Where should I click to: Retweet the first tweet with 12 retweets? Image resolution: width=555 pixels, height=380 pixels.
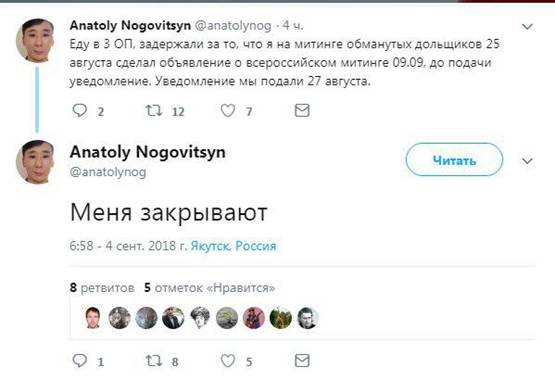(154, 111)
